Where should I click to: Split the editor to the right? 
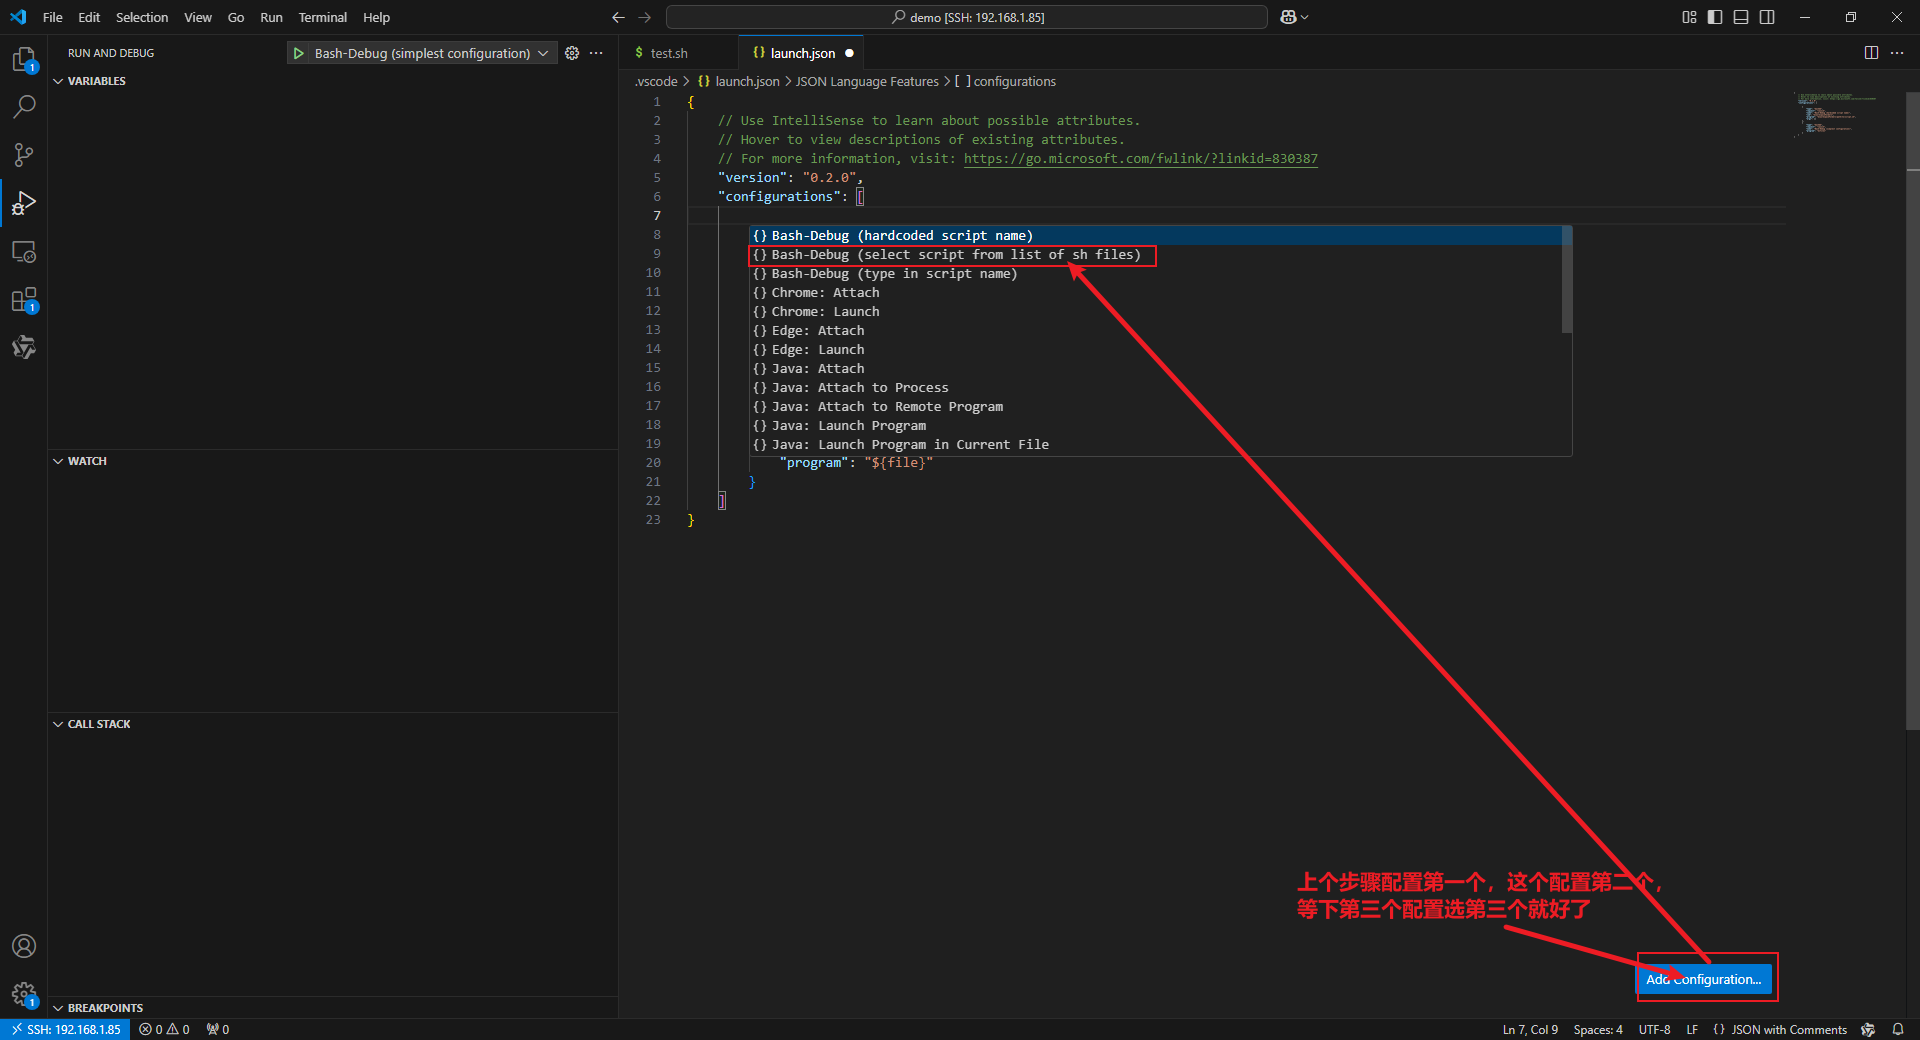(x=1871, y=53)
